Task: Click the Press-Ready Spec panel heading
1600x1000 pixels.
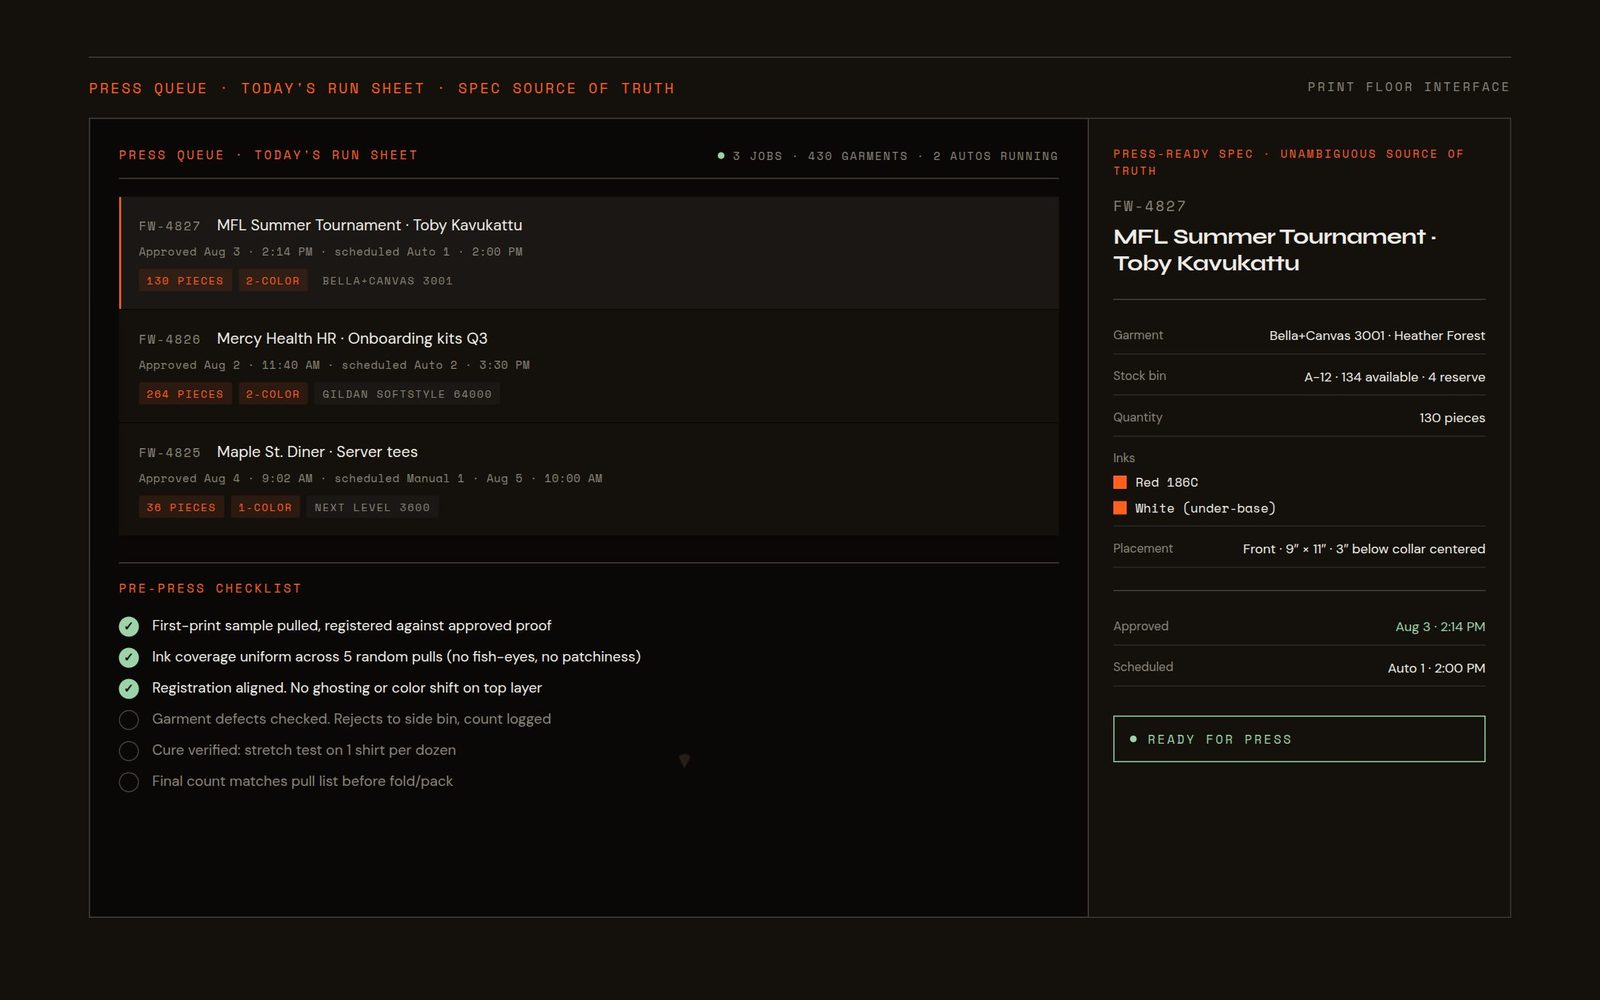Action: click(x=1289, y=162)
